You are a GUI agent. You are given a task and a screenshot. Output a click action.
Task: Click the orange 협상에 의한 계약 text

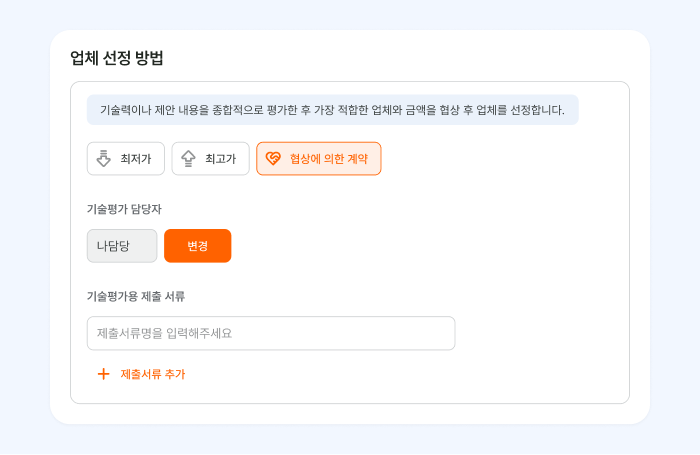point(329,159)
